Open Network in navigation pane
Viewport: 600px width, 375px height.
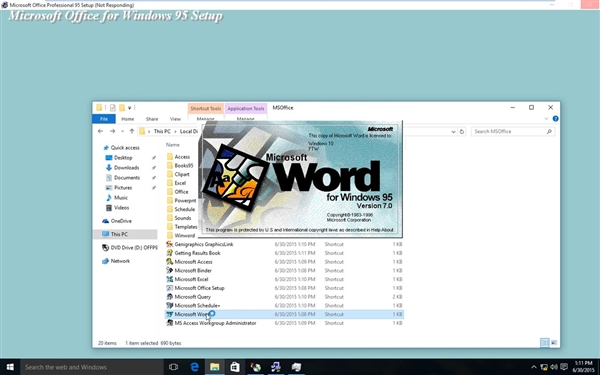pos(116,261)
